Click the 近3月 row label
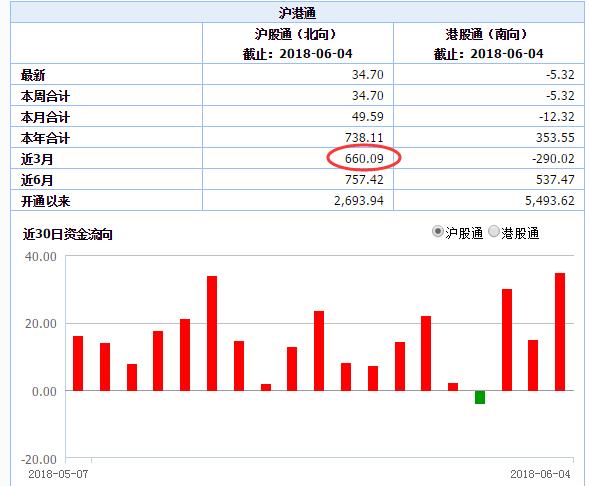The image size is (589, 486). point(37,159)
